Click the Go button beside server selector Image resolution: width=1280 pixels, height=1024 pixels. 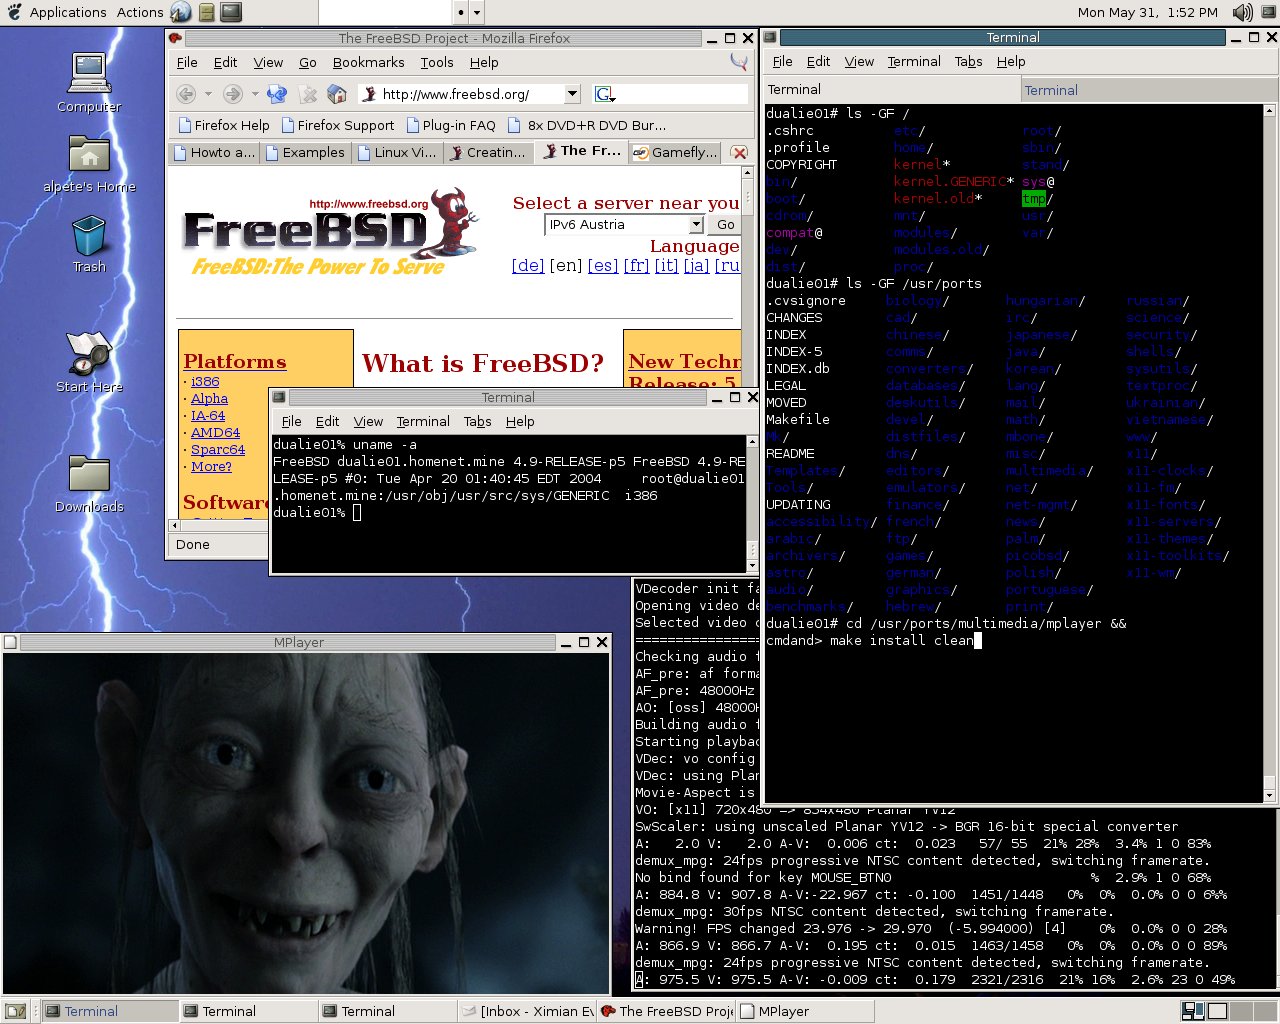(725, 225)
